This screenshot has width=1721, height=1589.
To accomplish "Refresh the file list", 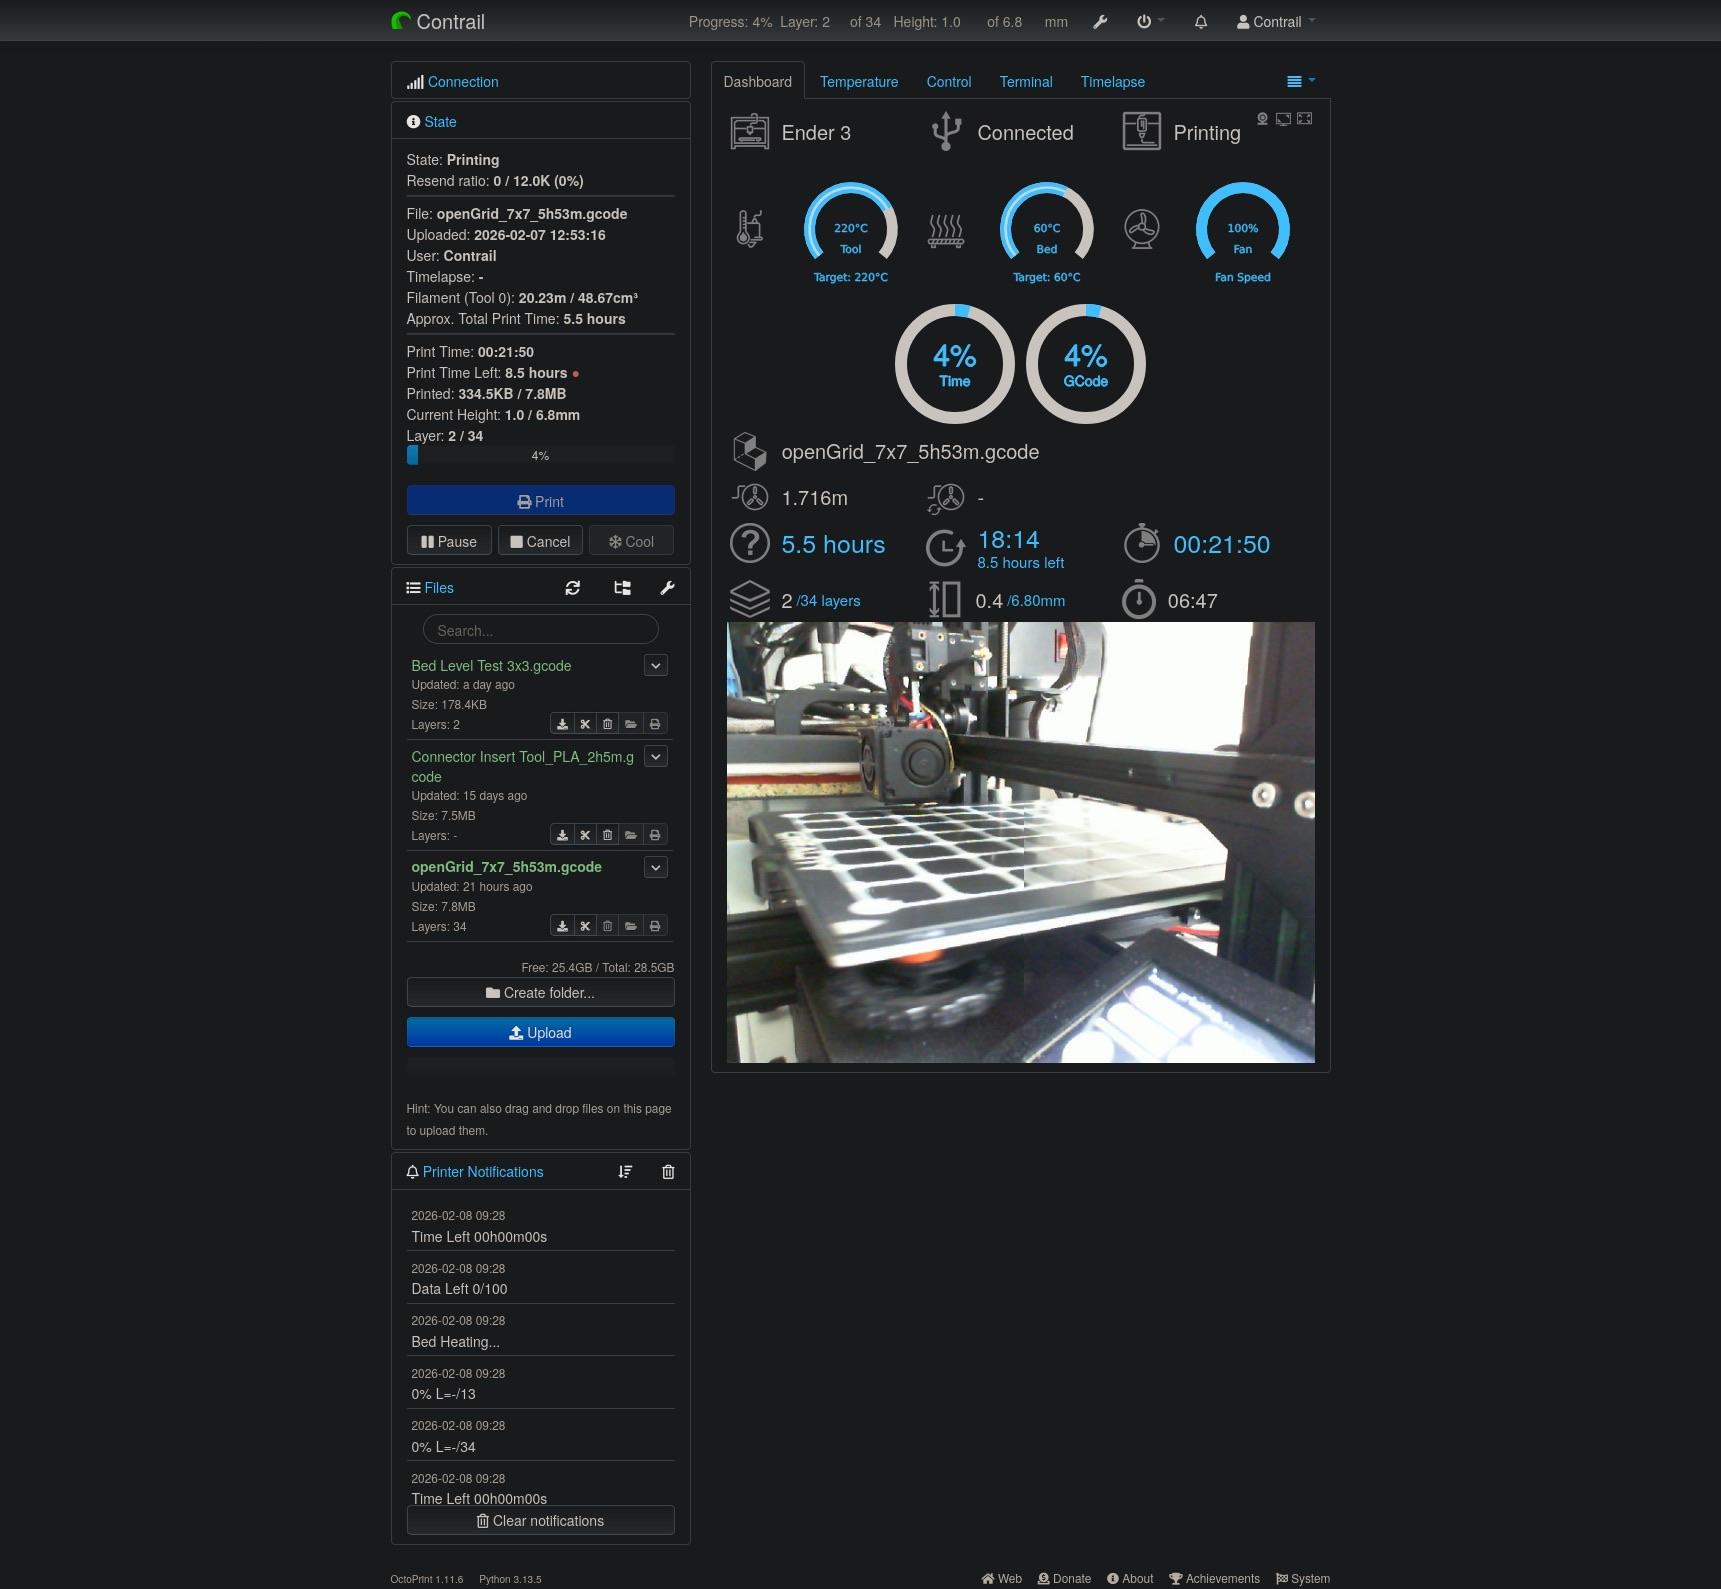I will (x=572, y=588).
